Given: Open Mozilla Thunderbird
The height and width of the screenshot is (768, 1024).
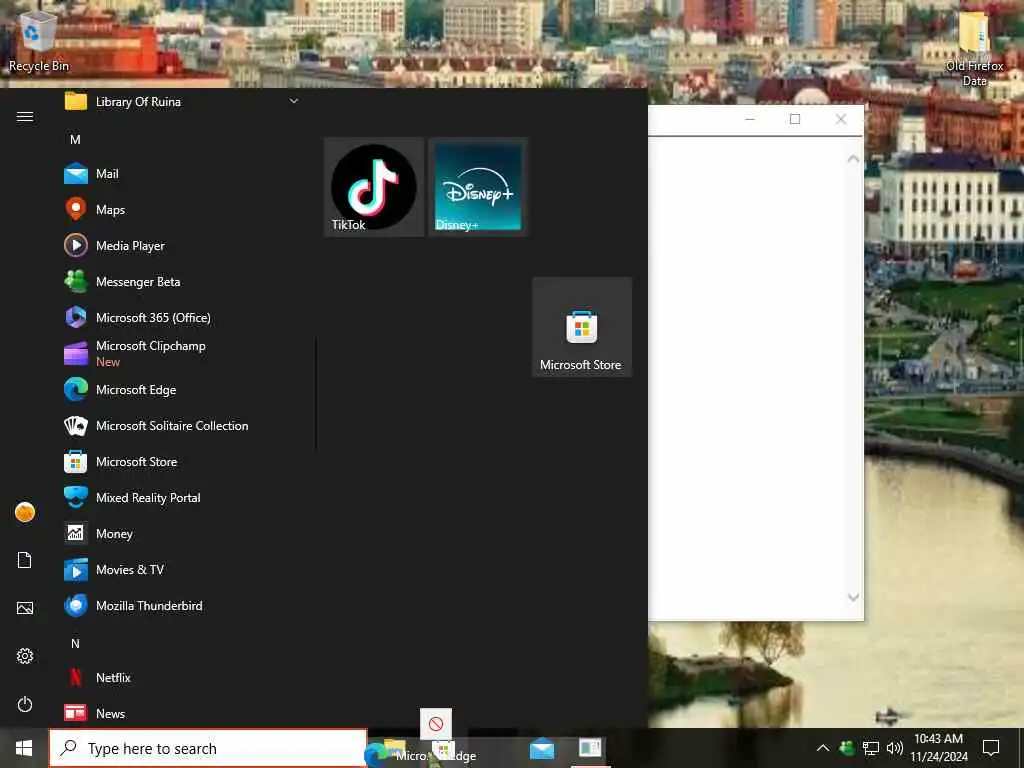Looking at the screenshot, I should coord(182,605).
